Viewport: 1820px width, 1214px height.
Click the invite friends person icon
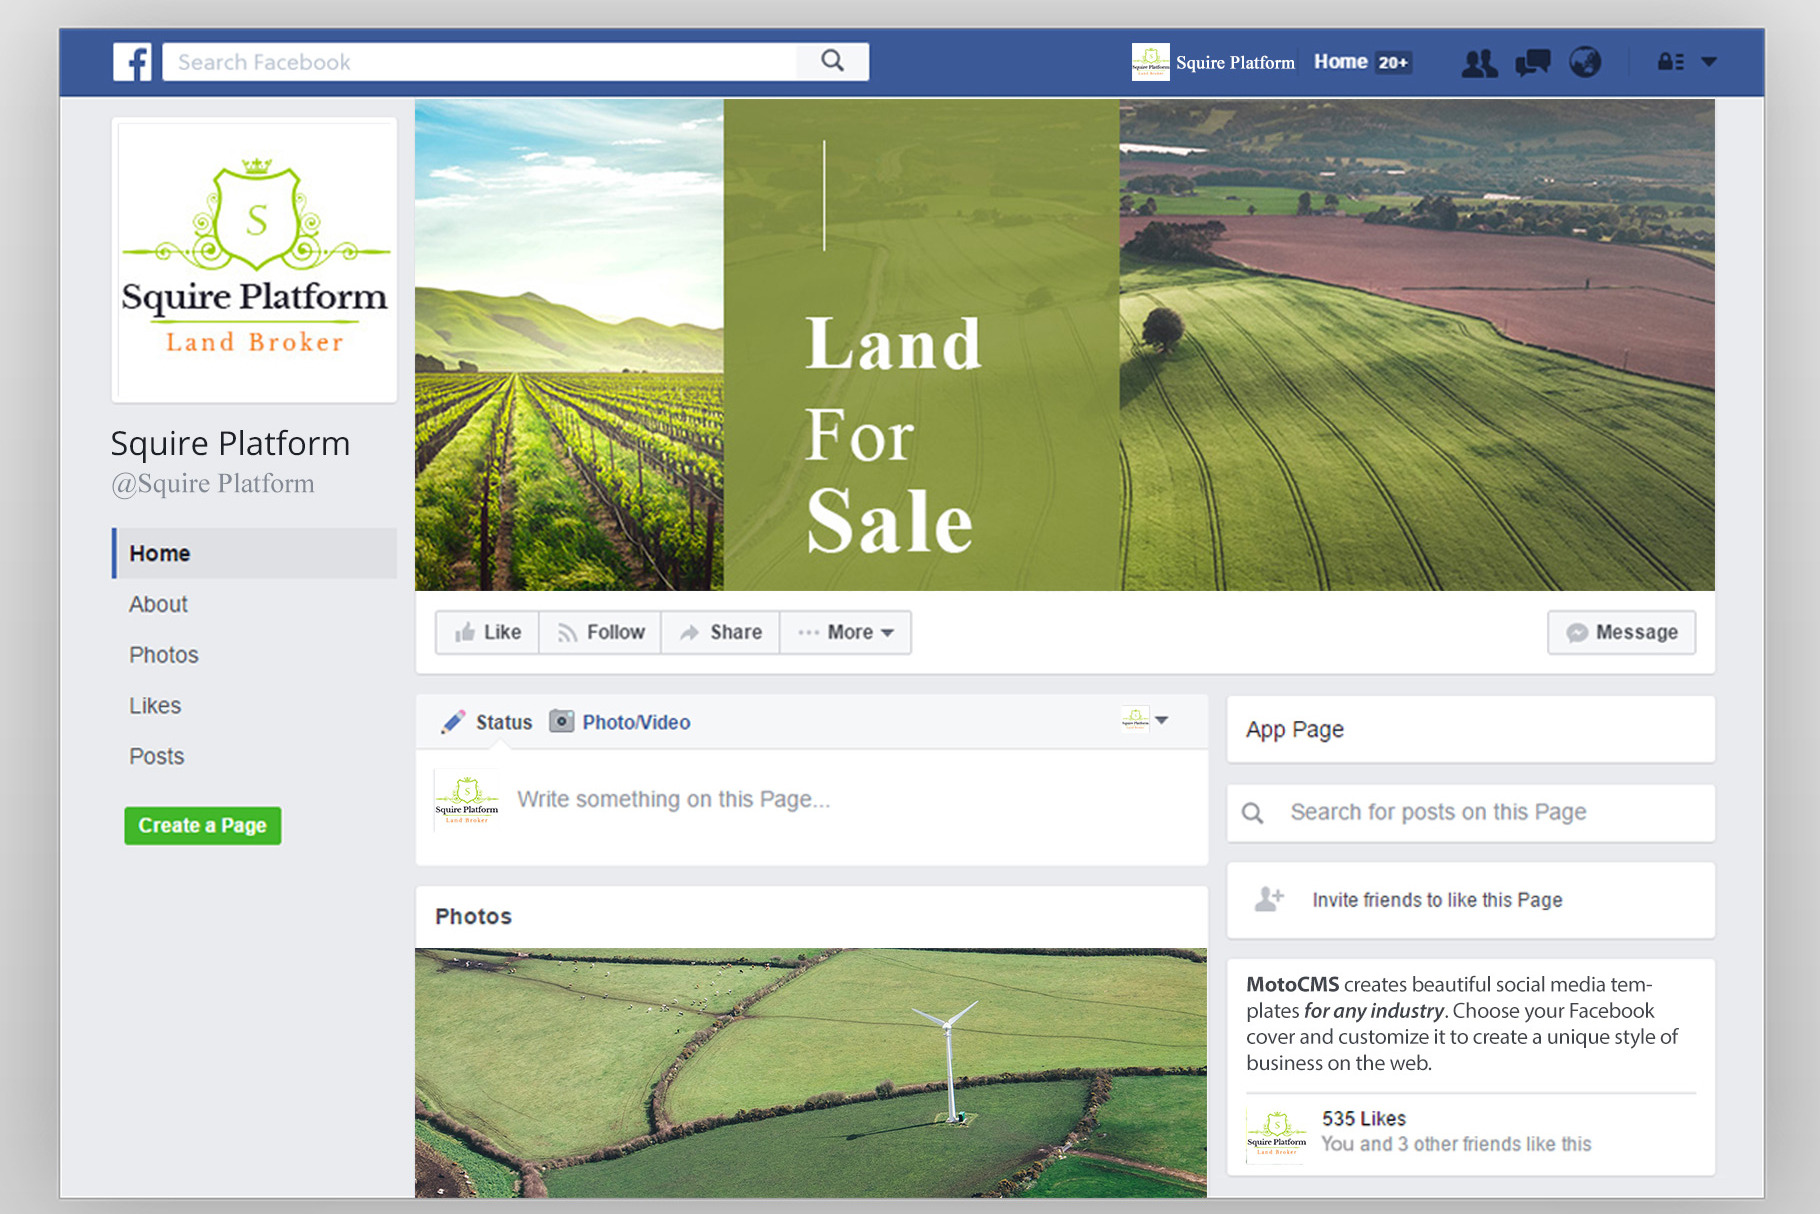pyautogui.click(x=1269, y=899)
